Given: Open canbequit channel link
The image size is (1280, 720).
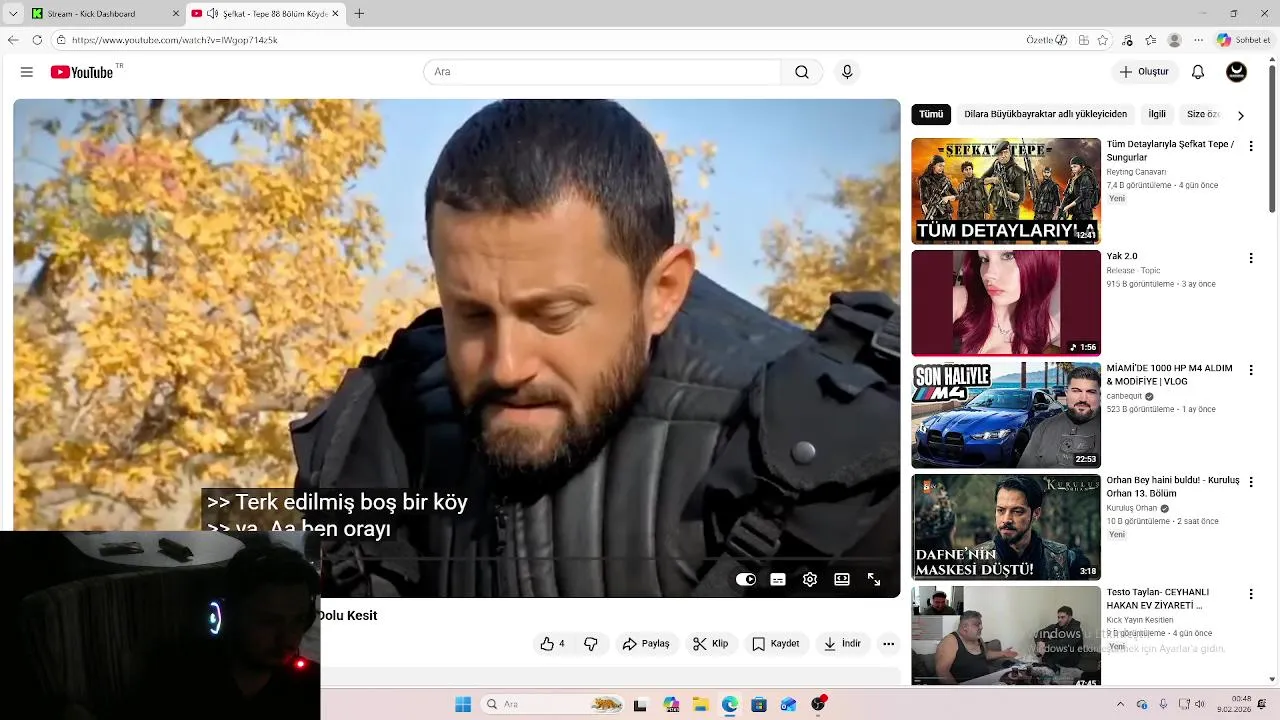Looking at the screenshot, I should (1124, 396).
